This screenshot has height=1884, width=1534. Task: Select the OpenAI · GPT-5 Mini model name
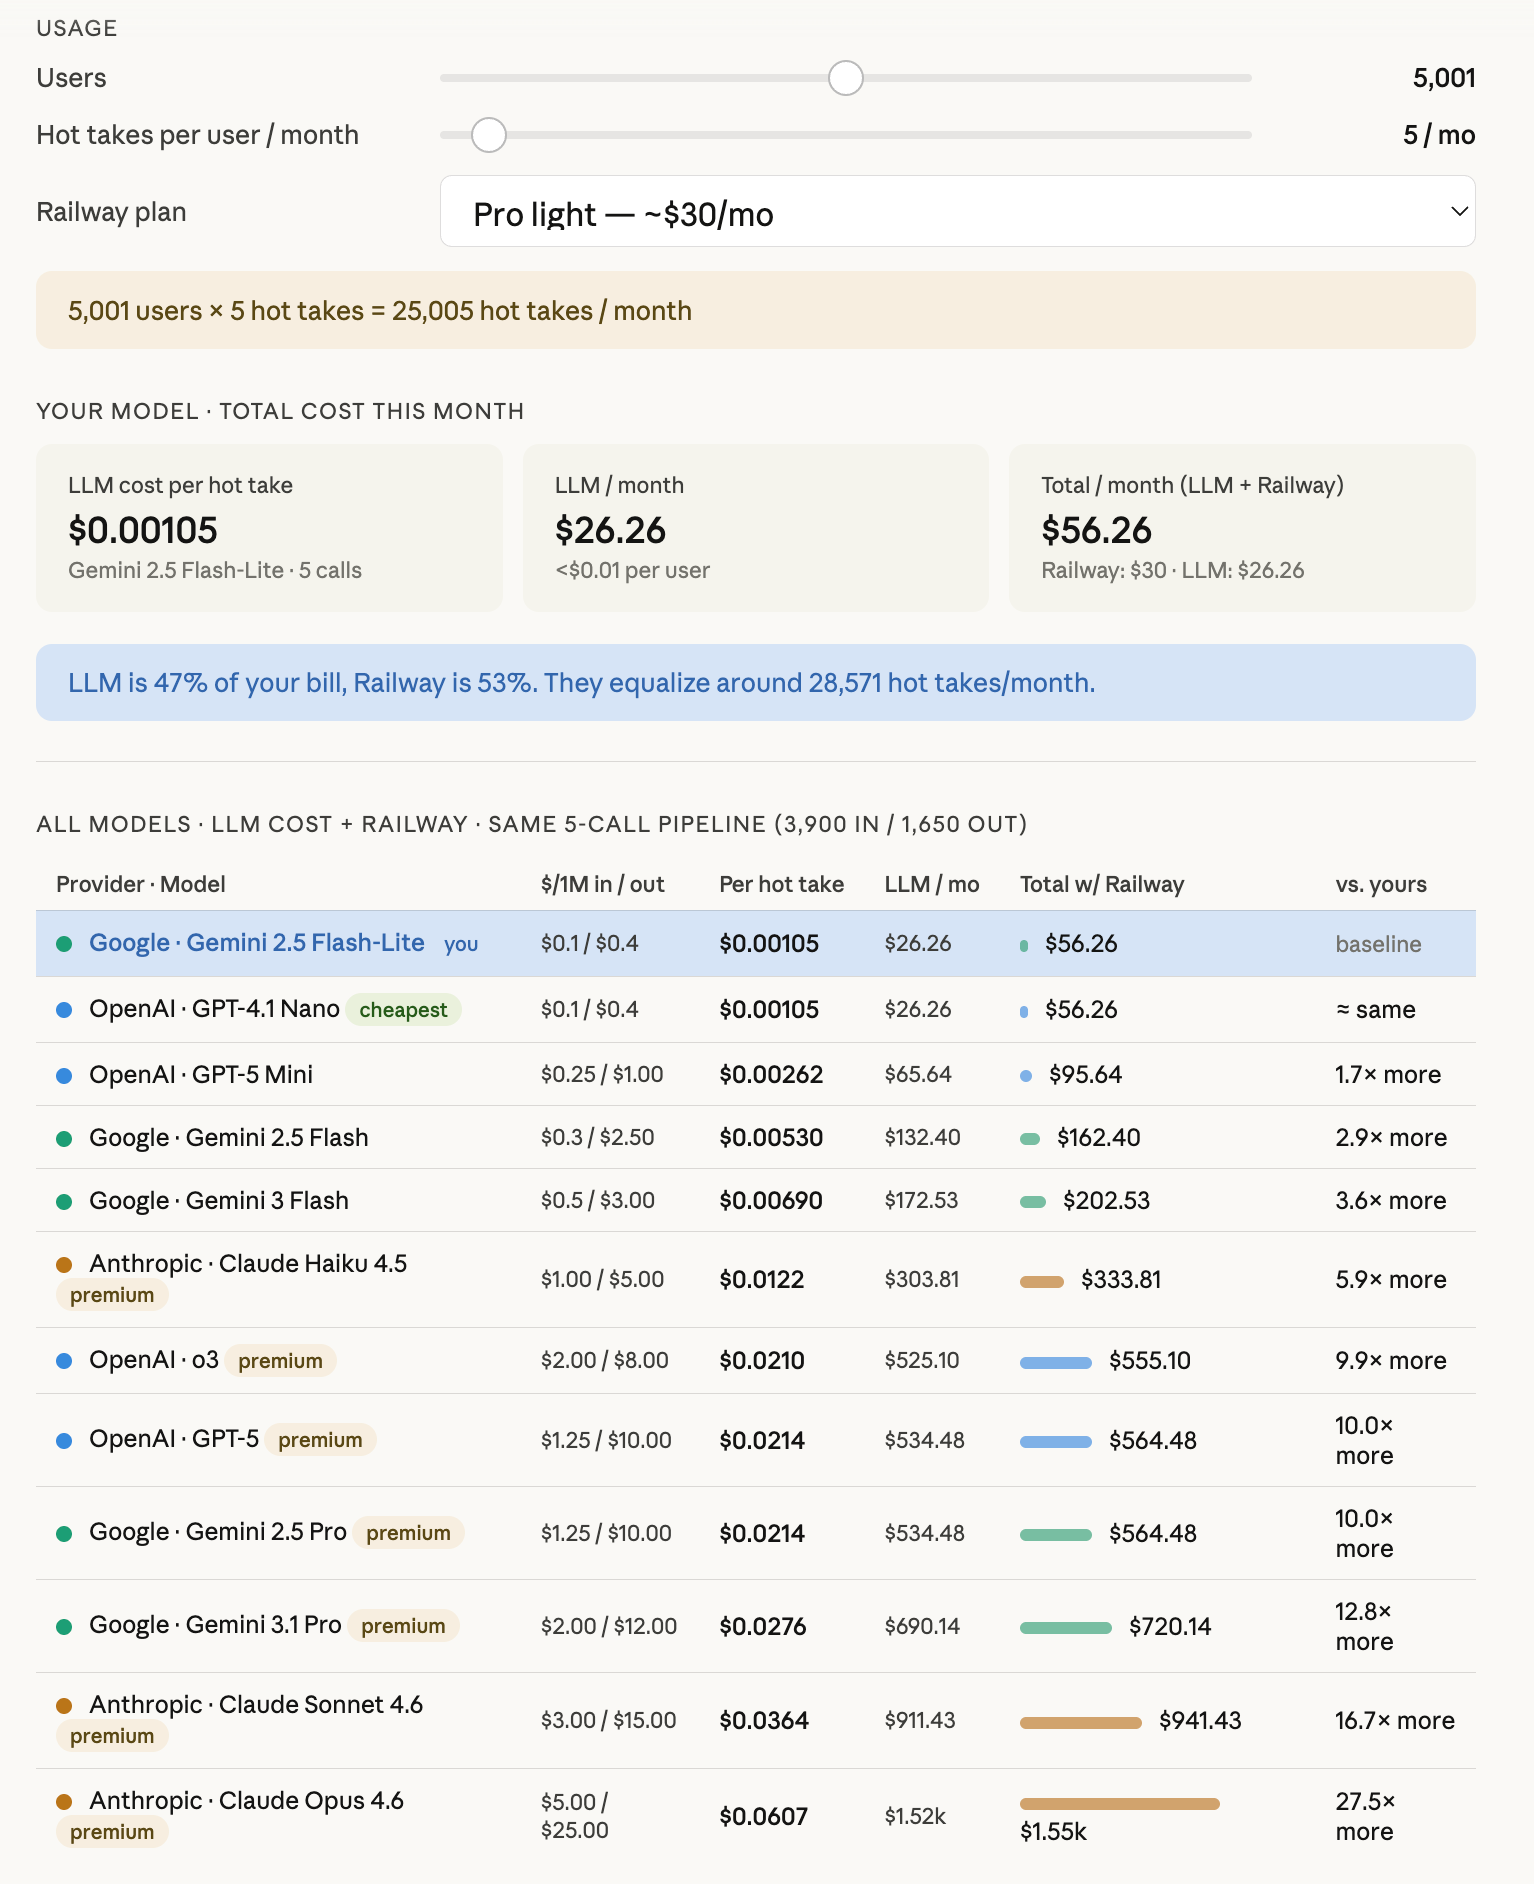pos(201,1074)
